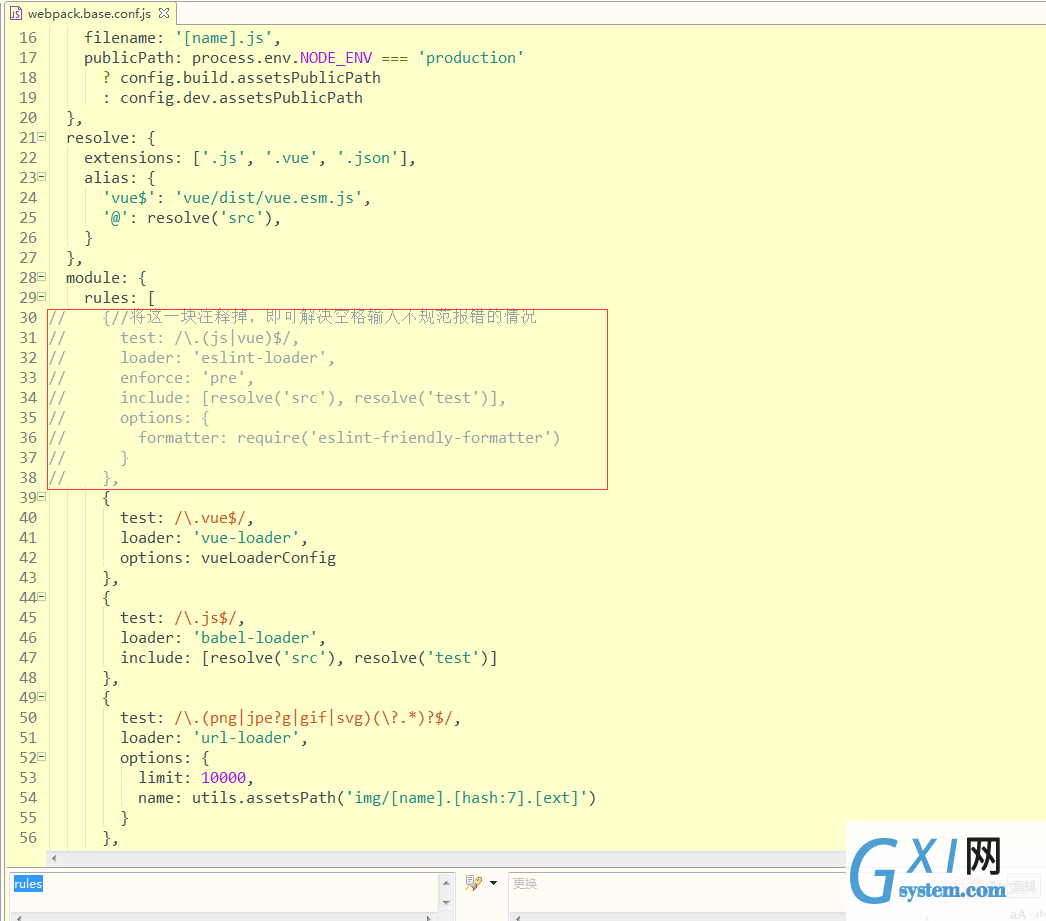Open dropdown arrow beside search options icon
This screenshot has width=1046, height=921.
494,883
